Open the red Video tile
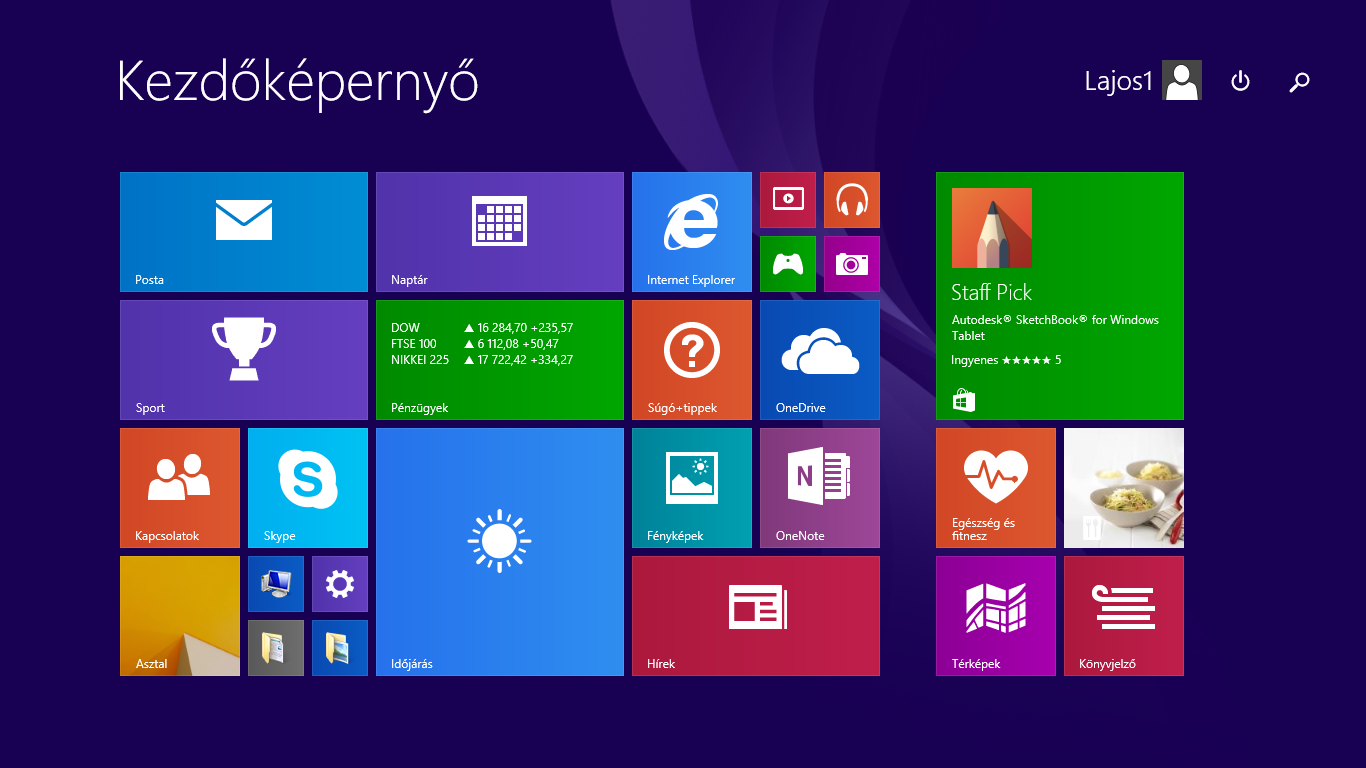This screenshot has width=1366, height=768. coord(788,200)
